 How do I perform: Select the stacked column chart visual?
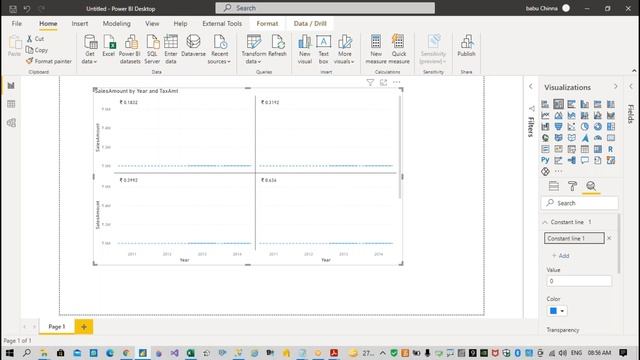pos(558,104)
